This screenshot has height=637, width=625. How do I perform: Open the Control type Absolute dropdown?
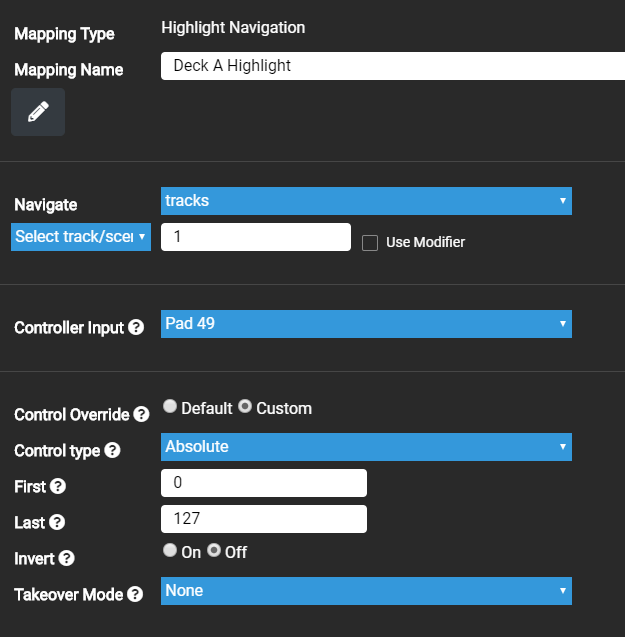click(366, 447)
